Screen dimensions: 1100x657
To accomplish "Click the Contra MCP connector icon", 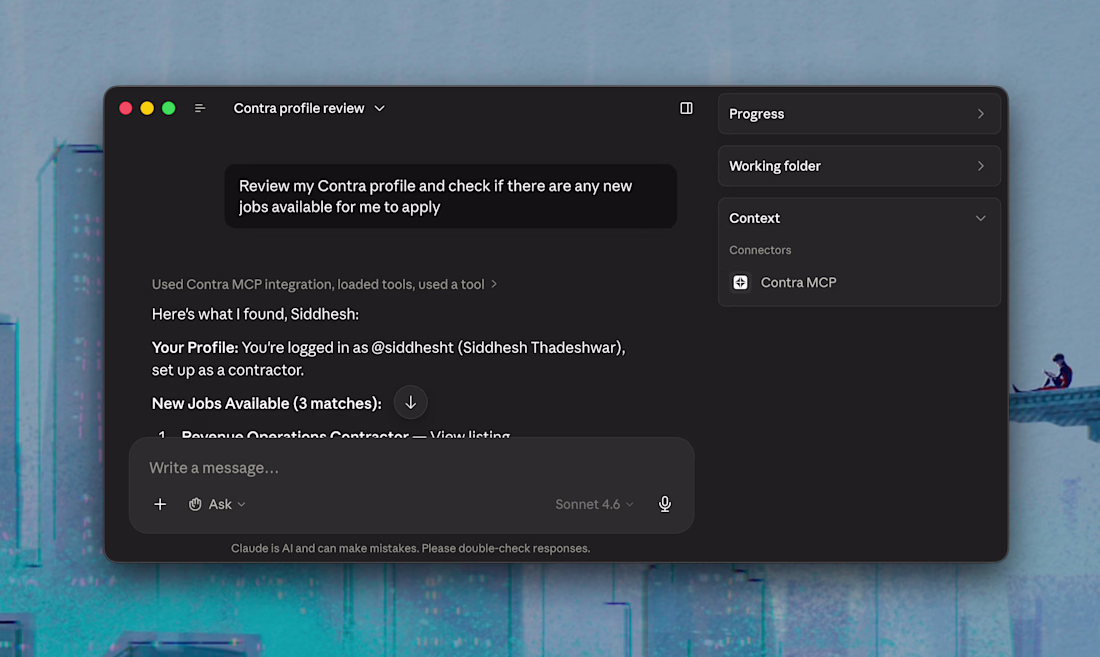I will [x=740, y=283].
